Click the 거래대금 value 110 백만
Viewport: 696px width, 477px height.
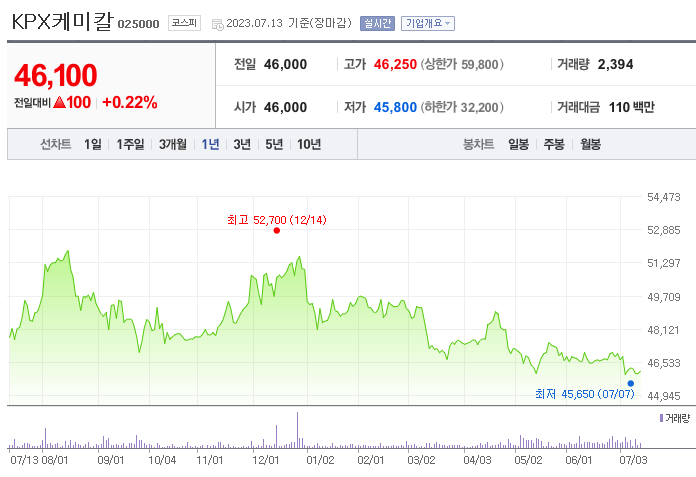click(x=631, y=107)
